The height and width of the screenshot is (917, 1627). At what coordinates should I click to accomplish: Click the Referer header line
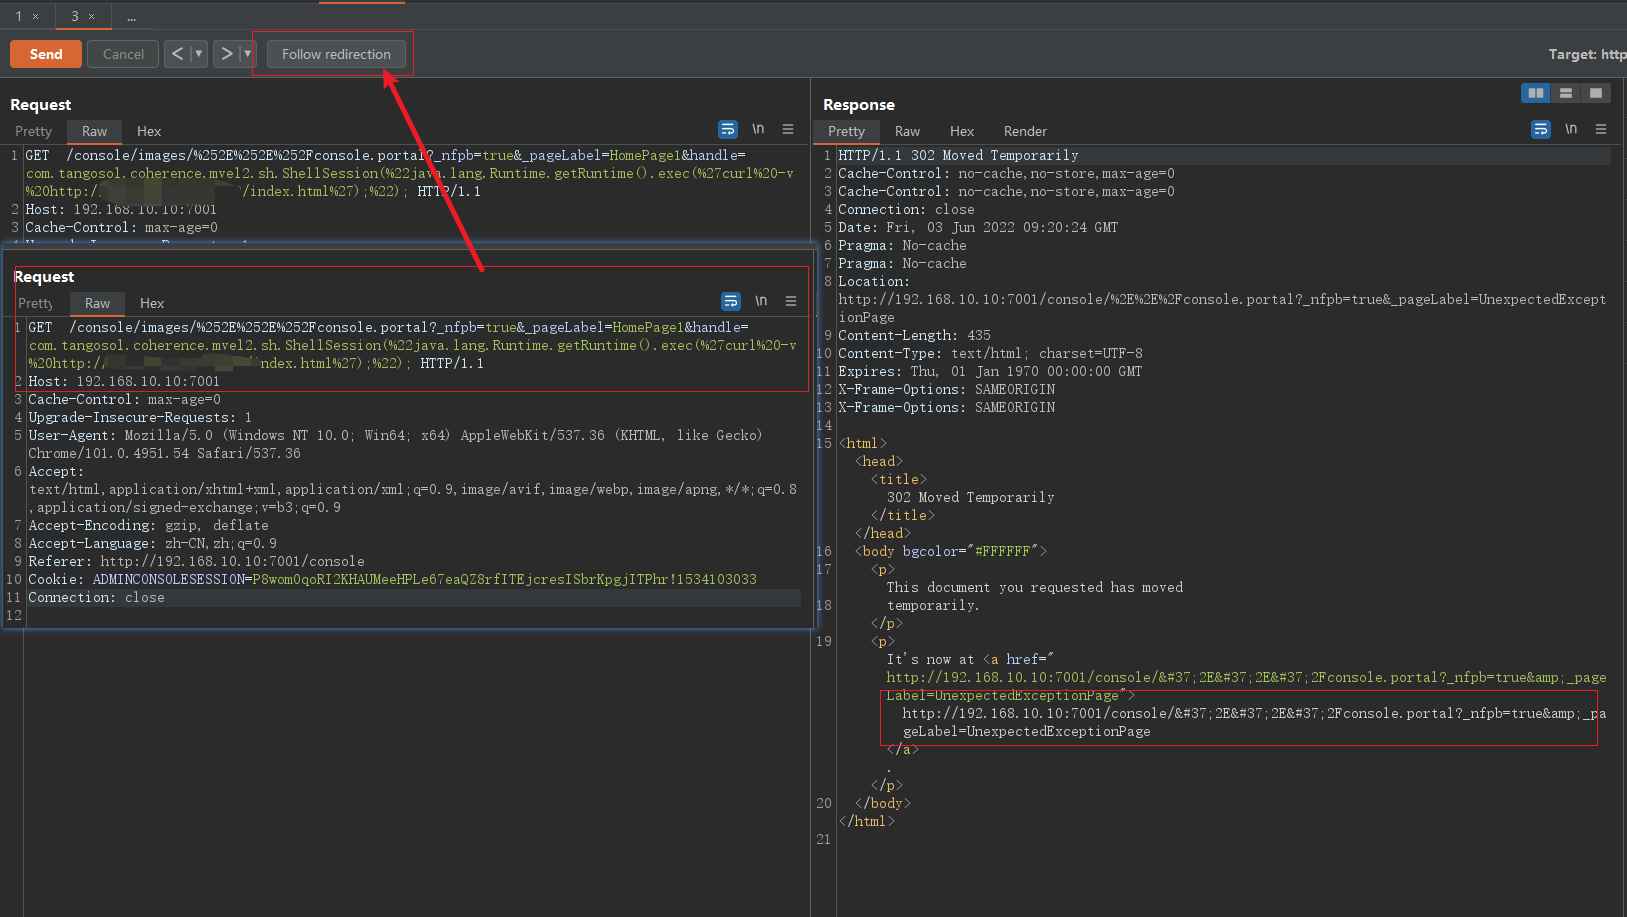(196, 561)
